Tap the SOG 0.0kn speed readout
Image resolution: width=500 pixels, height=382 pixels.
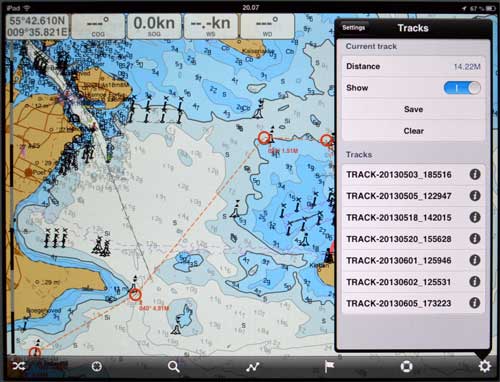(154, 26)
